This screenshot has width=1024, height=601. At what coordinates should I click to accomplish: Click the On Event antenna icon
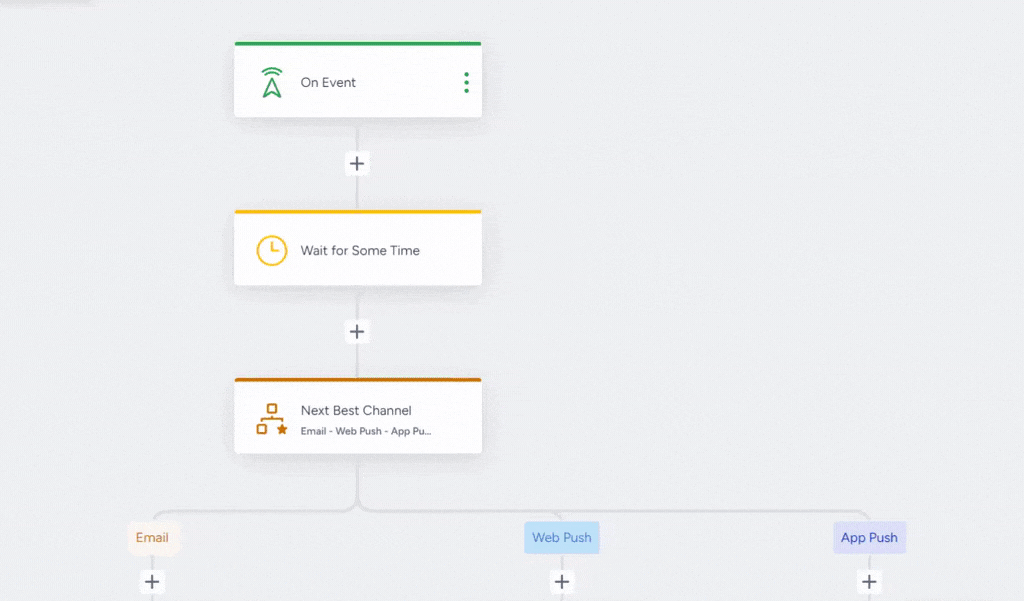coord(271,83)
